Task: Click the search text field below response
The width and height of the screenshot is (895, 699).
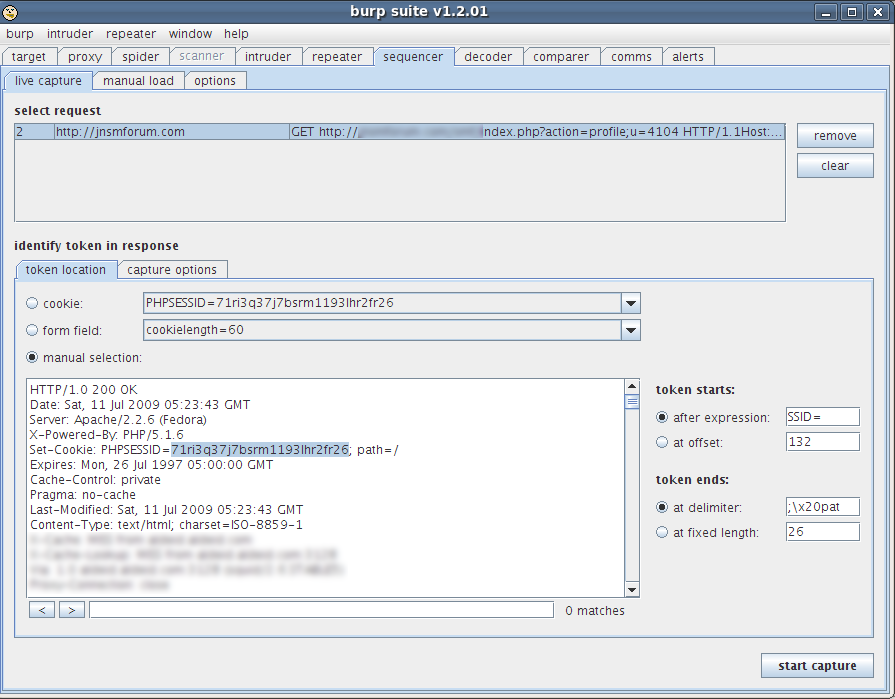Action: coord(320,609)
